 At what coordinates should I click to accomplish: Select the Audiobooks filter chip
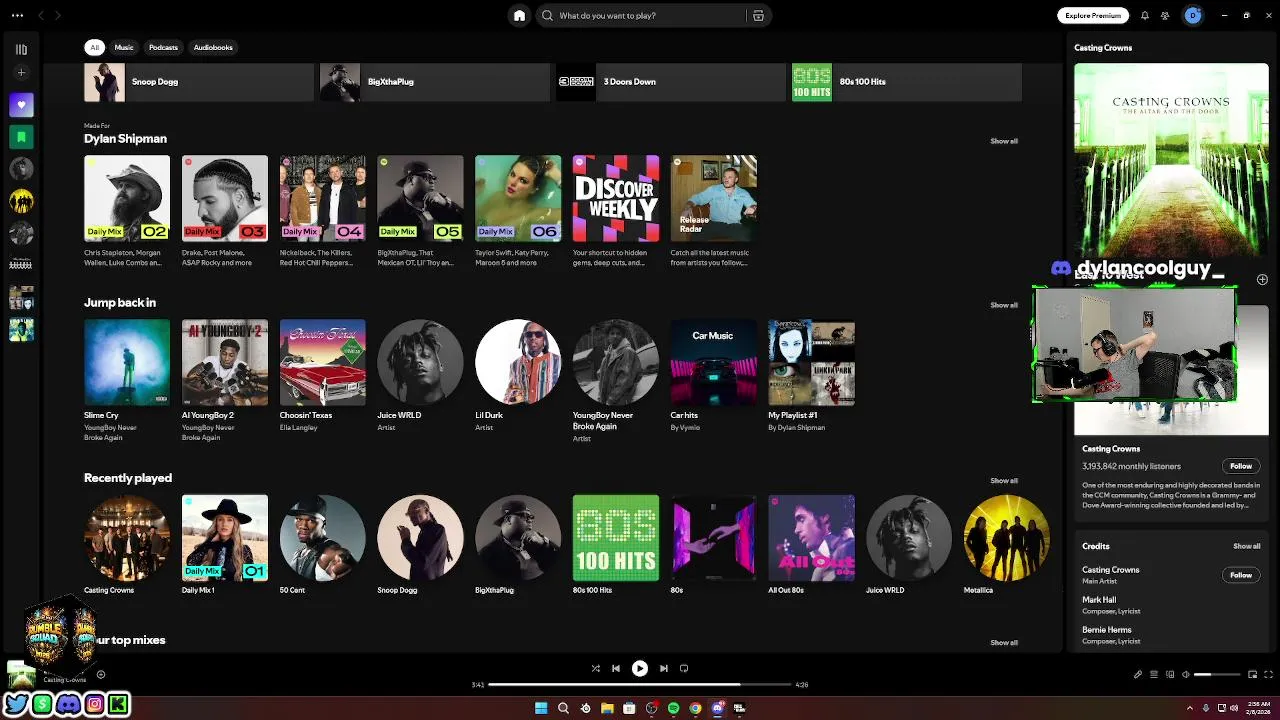tap(213, 47)
